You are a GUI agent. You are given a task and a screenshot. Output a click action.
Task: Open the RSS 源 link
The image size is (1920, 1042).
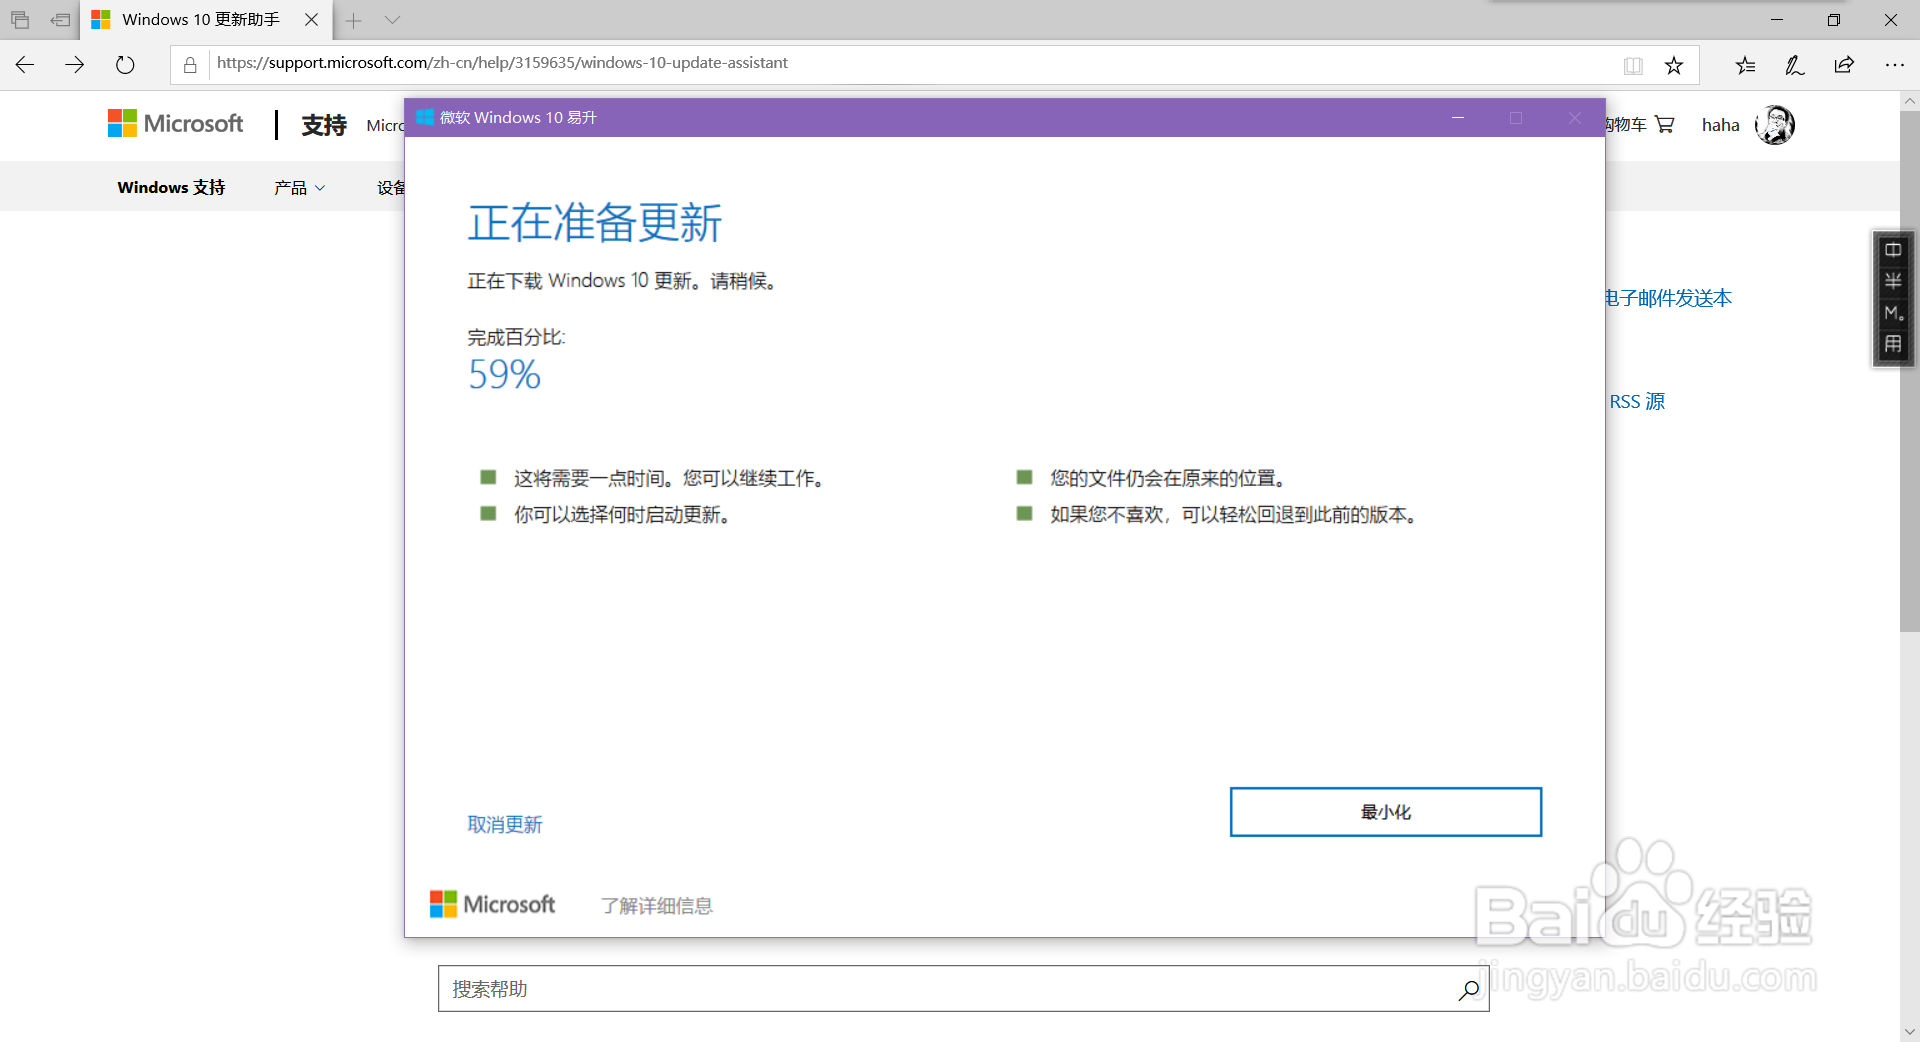pos(1637,401)
